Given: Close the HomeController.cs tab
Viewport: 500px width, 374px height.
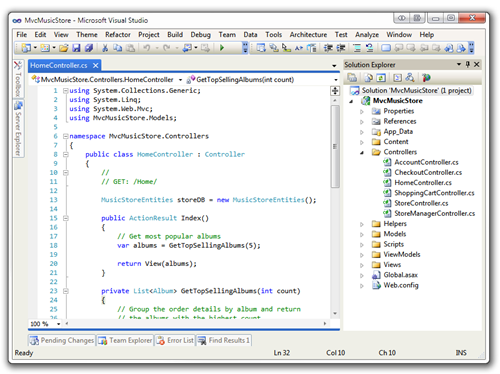Looking at the screenshot, I should (x=96, y=65).
